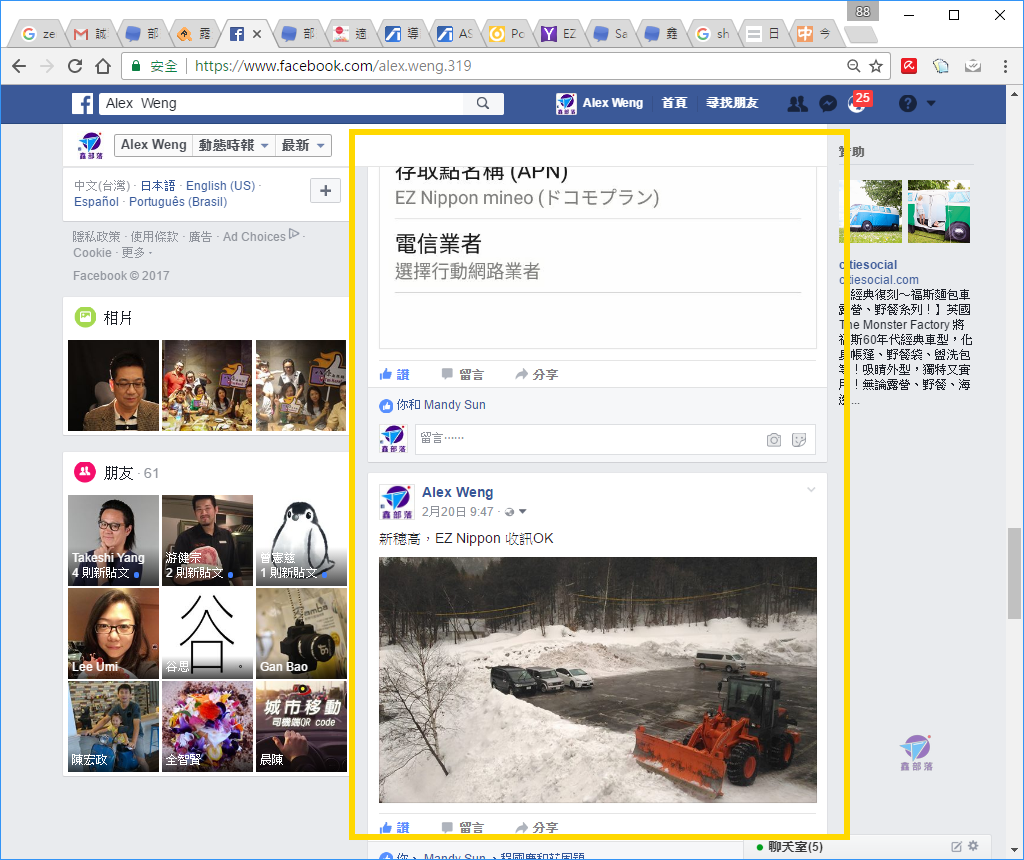Bookmark this page with the star icon

pos(876,66)
